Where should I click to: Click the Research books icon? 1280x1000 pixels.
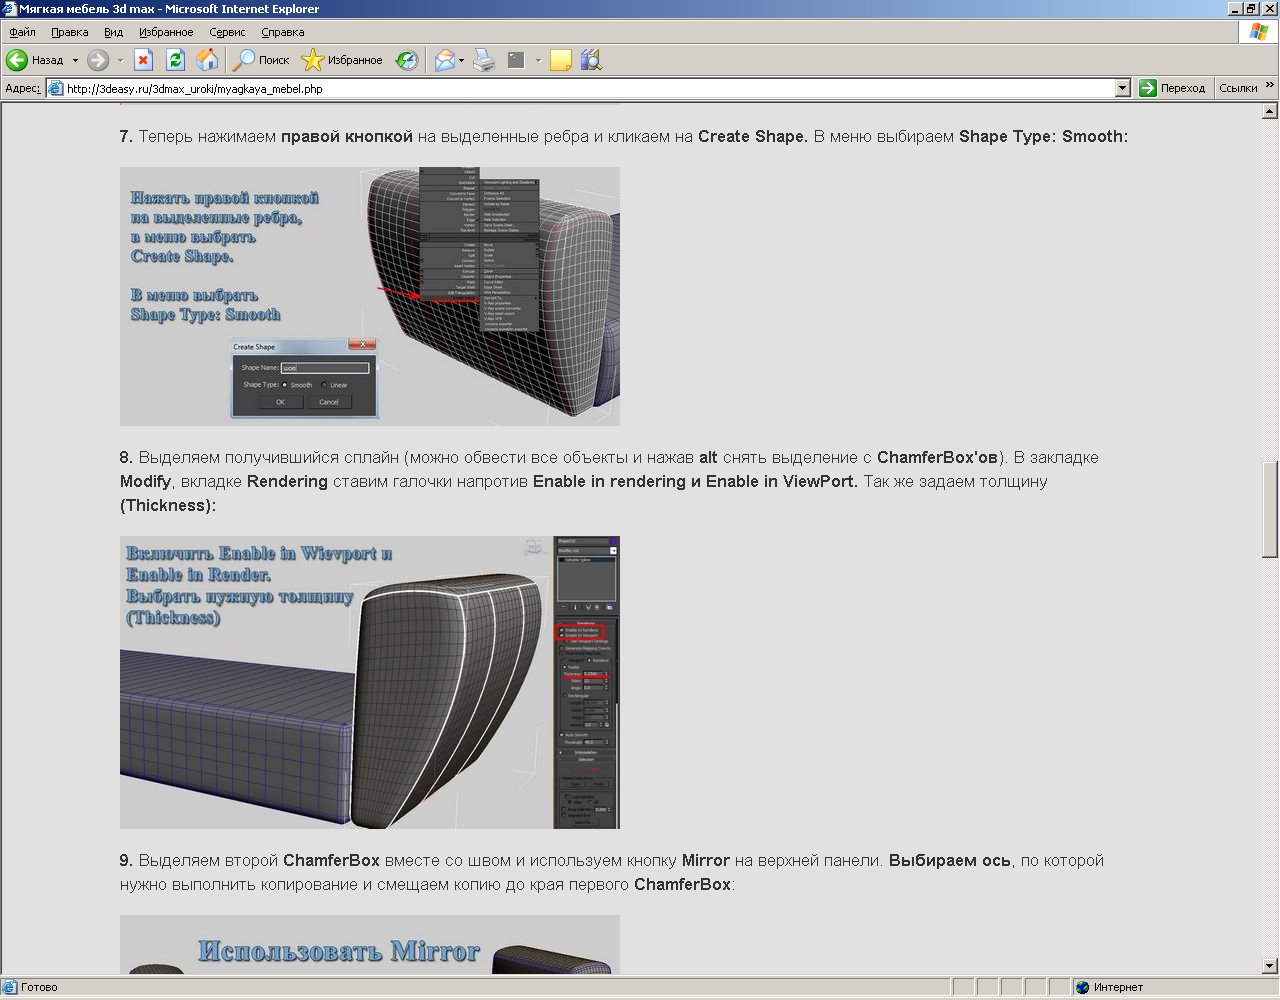coord(591,60)
